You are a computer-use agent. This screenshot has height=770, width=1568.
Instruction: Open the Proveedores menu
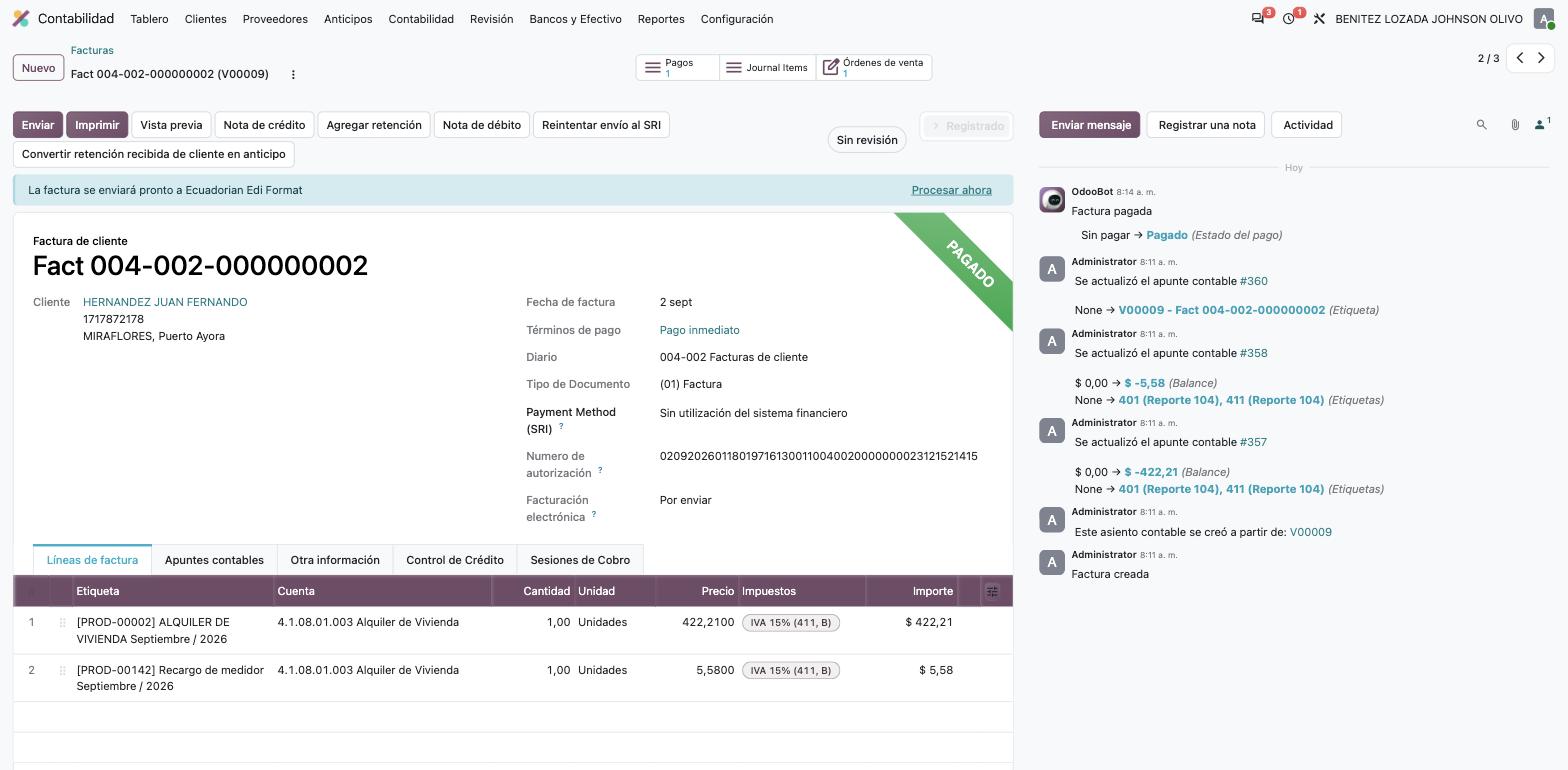[275, 19]
